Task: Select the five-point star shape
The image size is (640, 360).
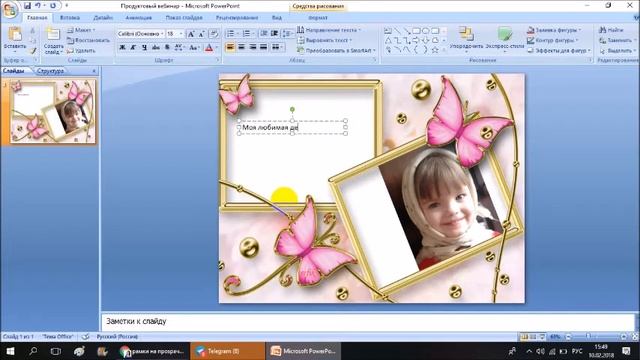Action: 435,50
